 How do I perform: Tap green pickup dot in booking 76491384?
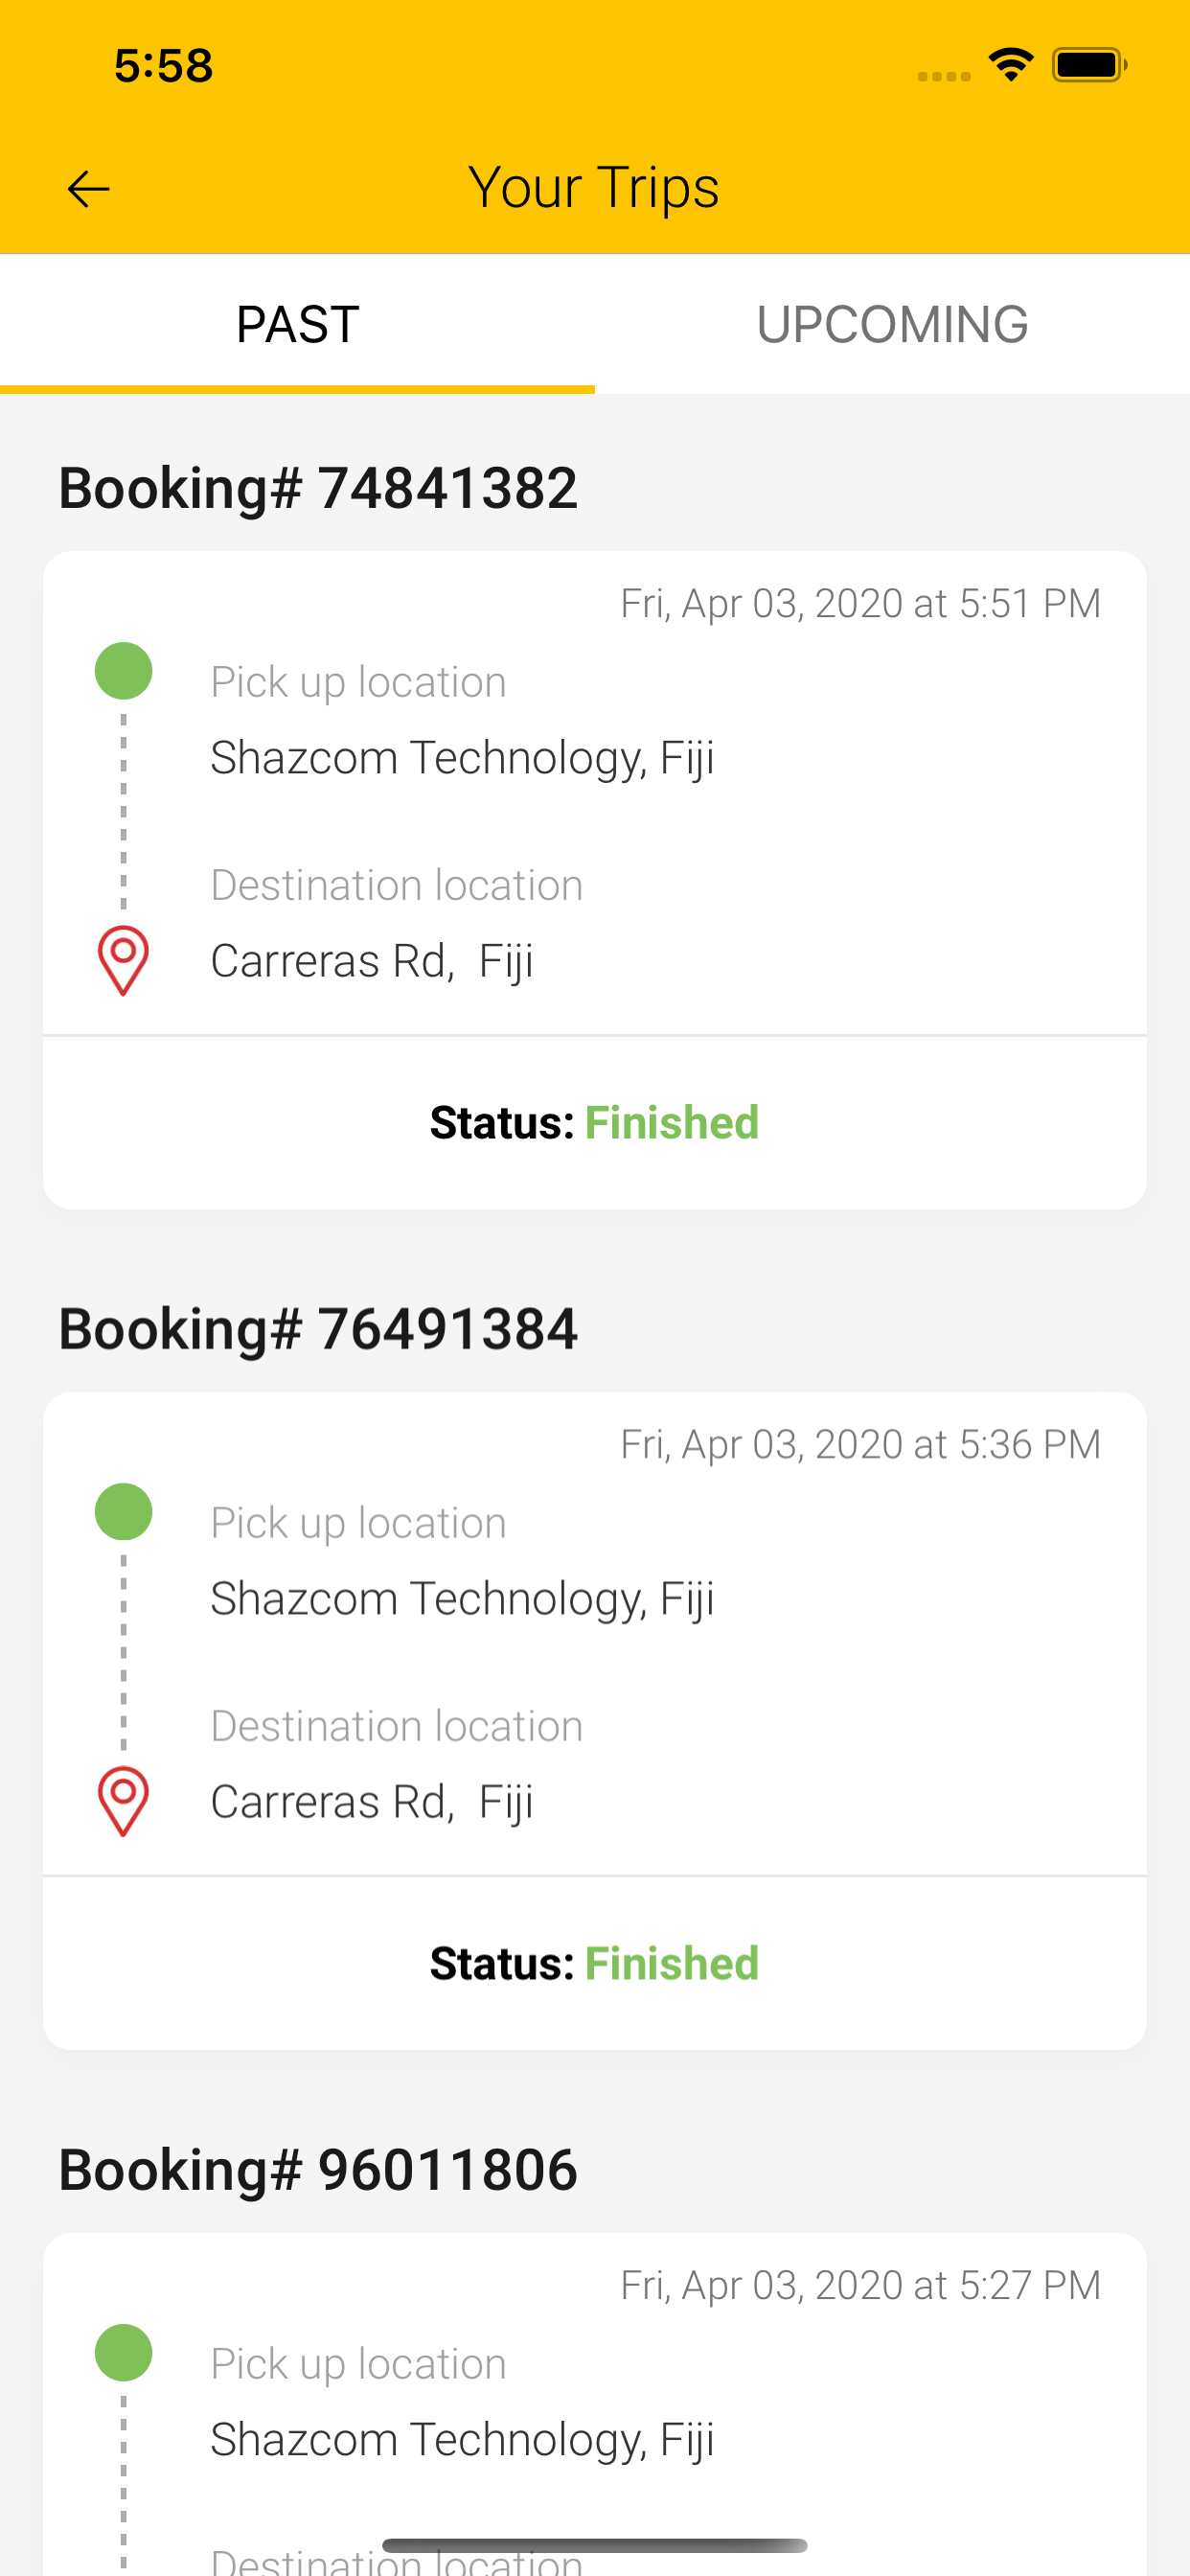[123, 1512]
